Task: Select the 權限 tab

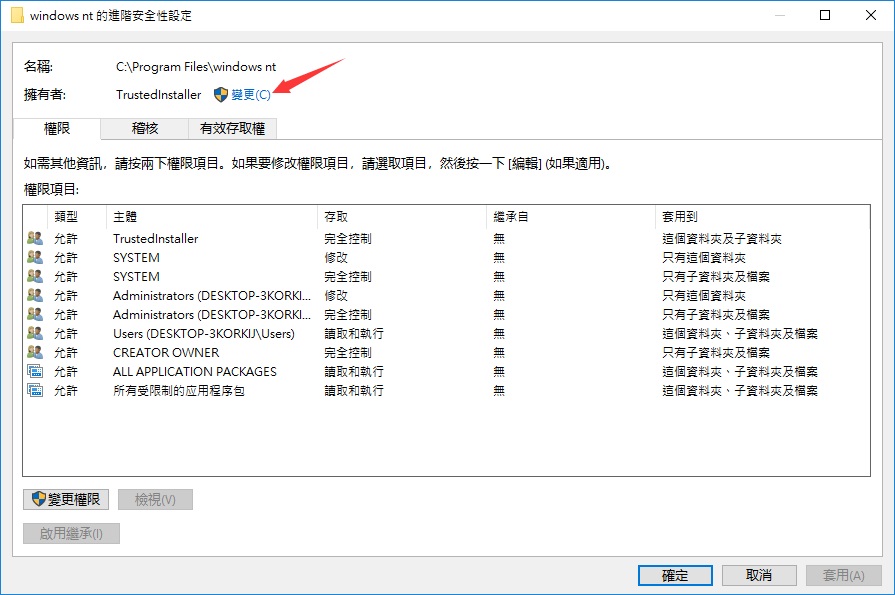Action: pos(57,128)
